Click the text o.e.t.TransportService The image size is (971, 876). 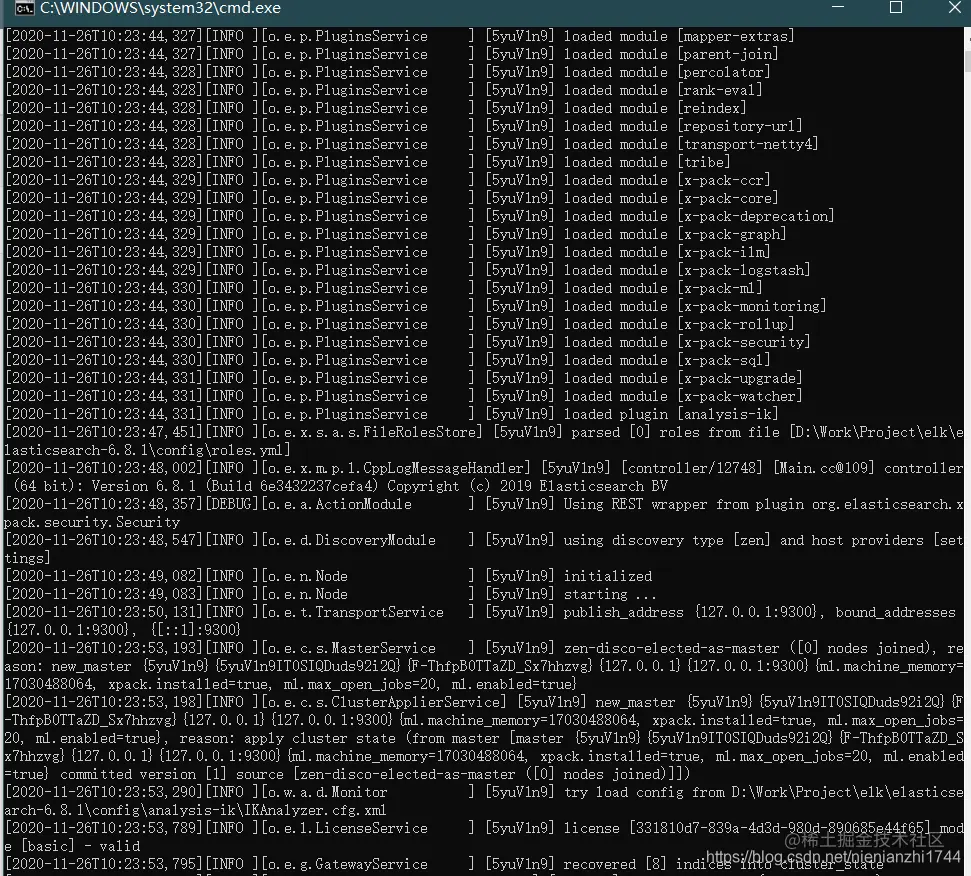[x=355, y=612]
